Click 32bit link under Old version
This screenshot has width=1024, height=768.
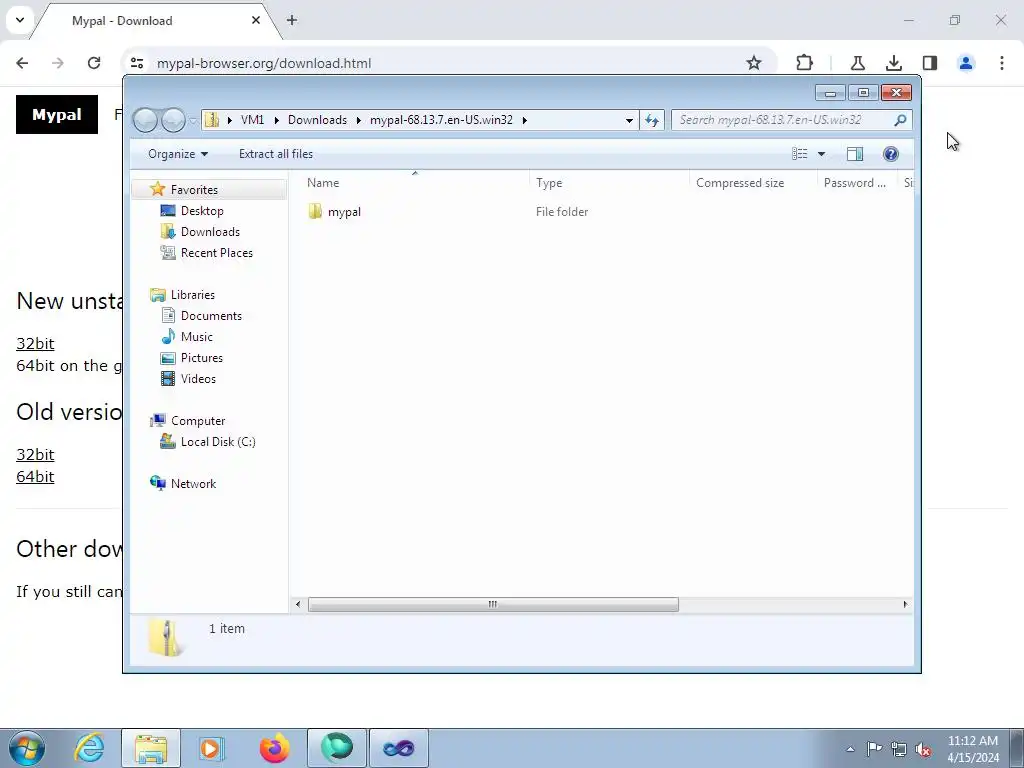click(x=35, y=455)
